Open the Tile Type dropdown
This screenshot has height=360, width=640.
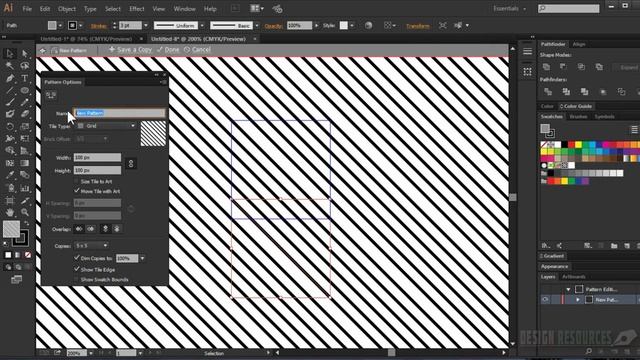(106, 126)
